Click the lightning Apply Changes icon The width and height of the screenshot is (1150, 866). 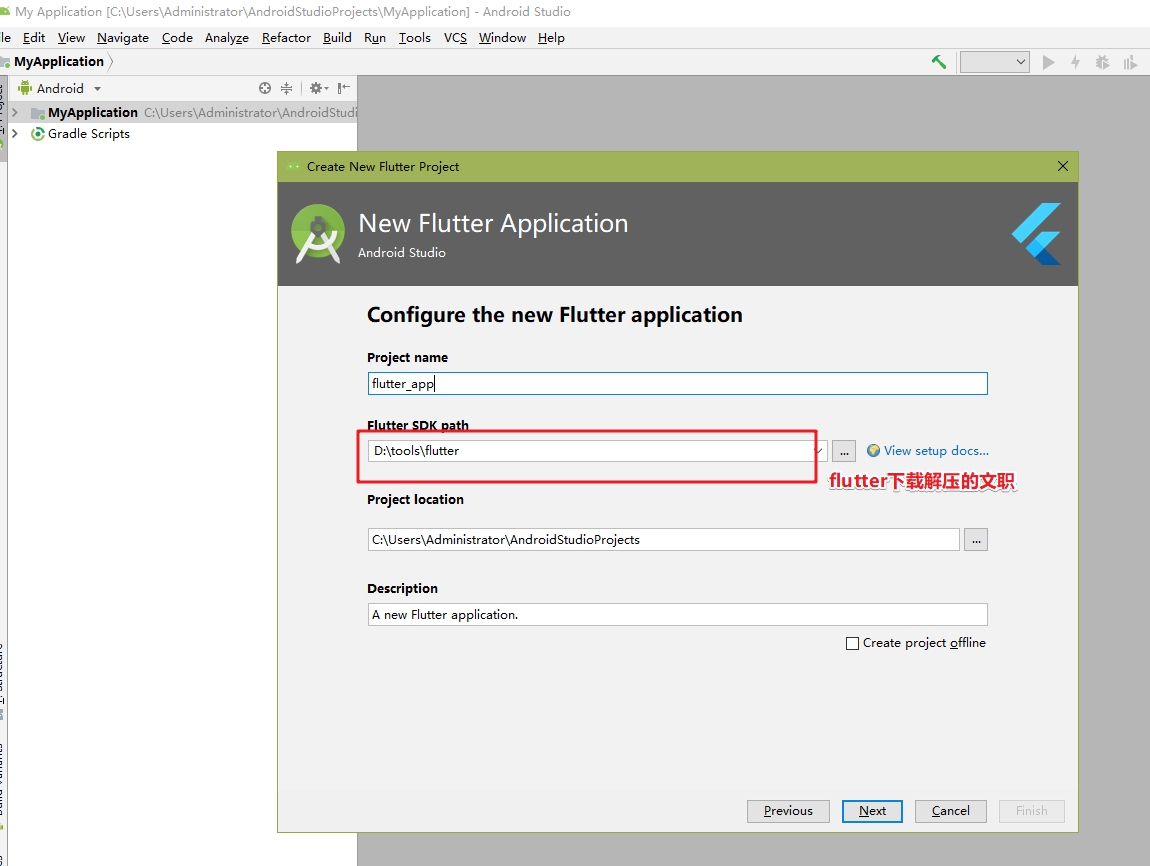1075,62
